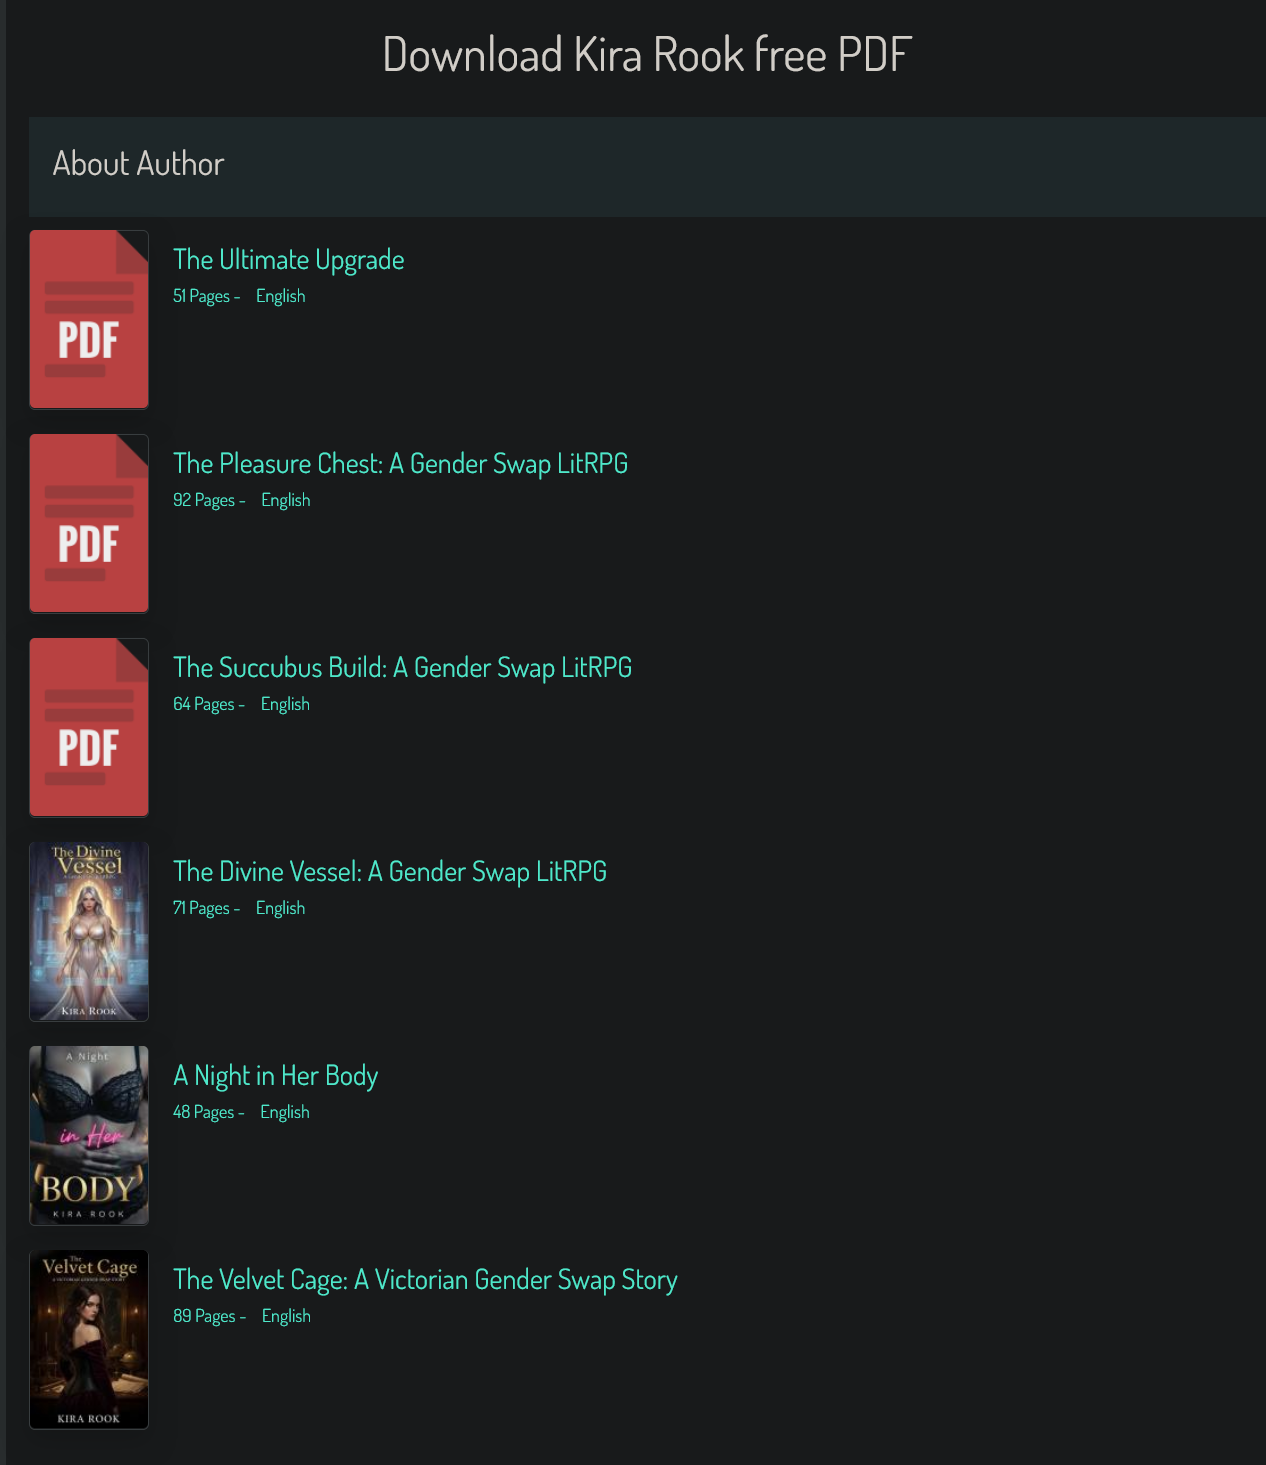Open A Night in Her Body cover thumbnail
Viewport: 1266px width, 1465px height.
click(89, 1135)
